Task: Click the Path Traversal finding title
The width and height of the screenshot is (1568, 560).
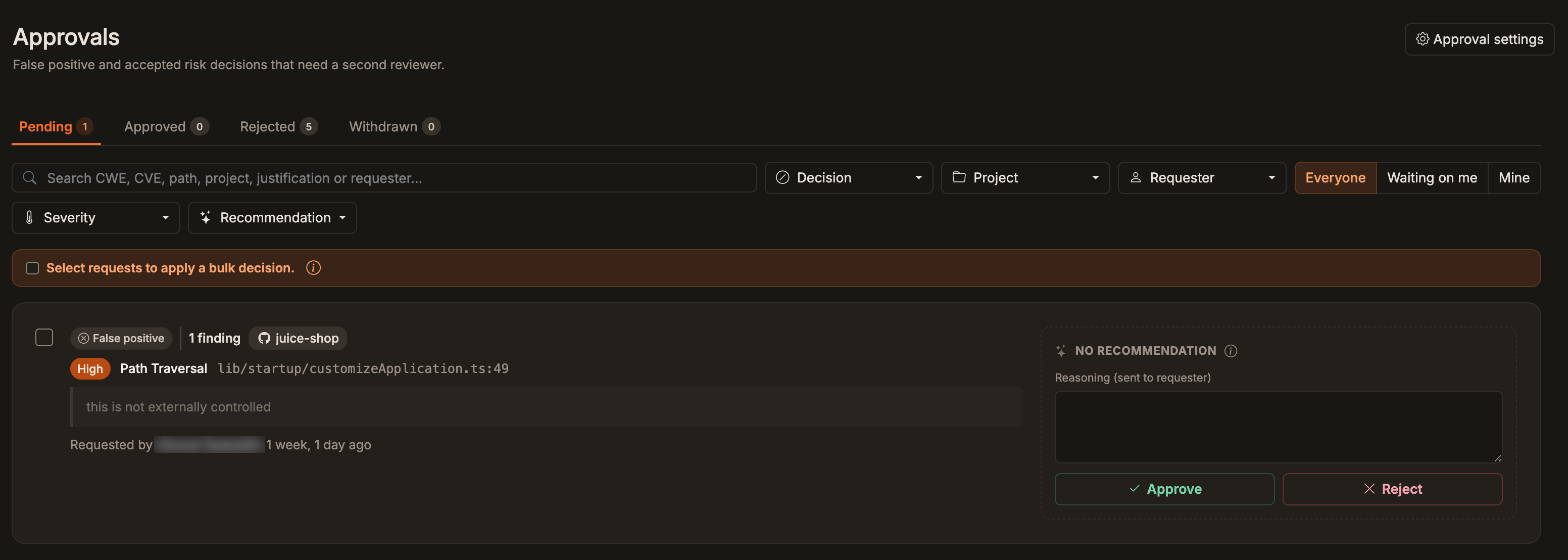Action: pos(163,369)
